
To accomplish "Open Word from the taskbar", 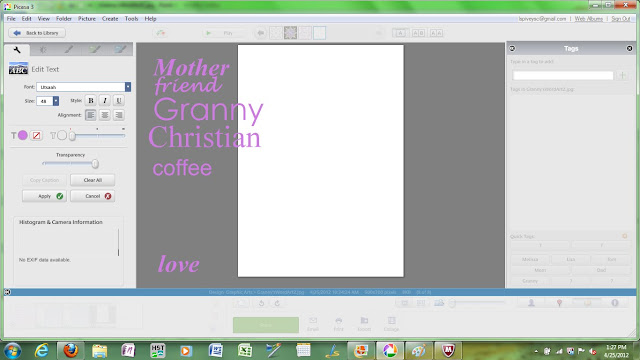I will [x=215, y=351].
